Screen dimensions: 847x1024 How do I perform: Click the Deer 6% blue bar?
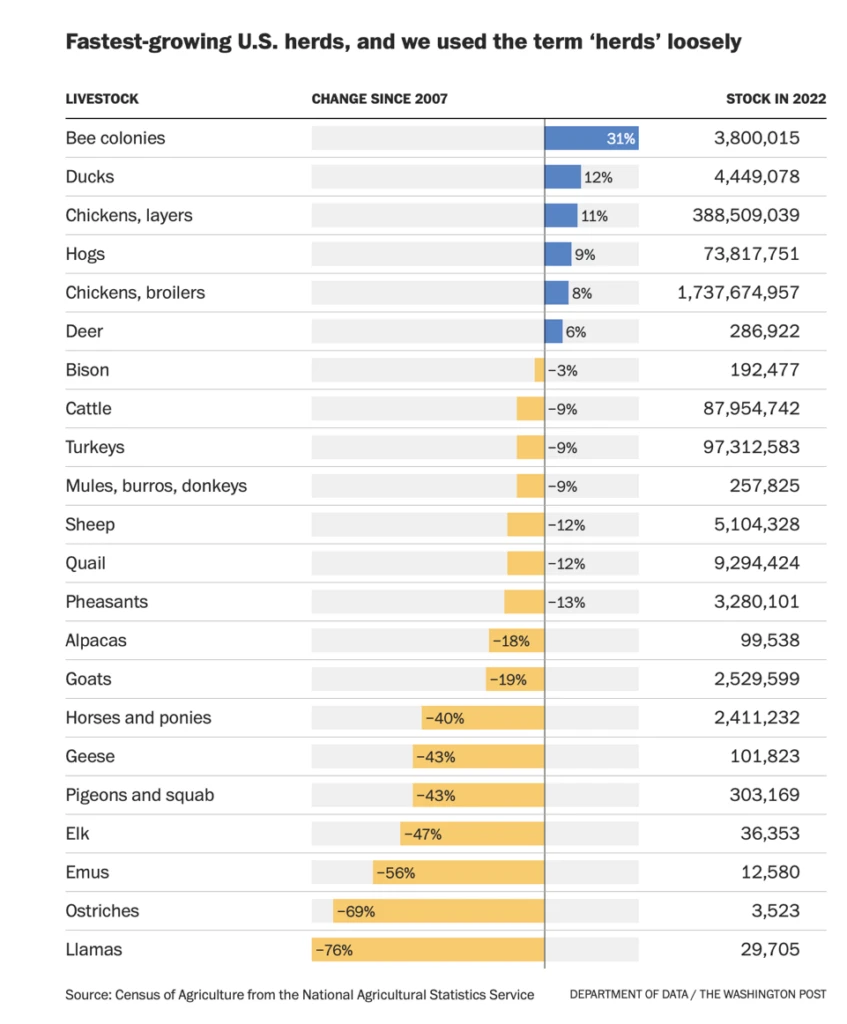[553, 331]
